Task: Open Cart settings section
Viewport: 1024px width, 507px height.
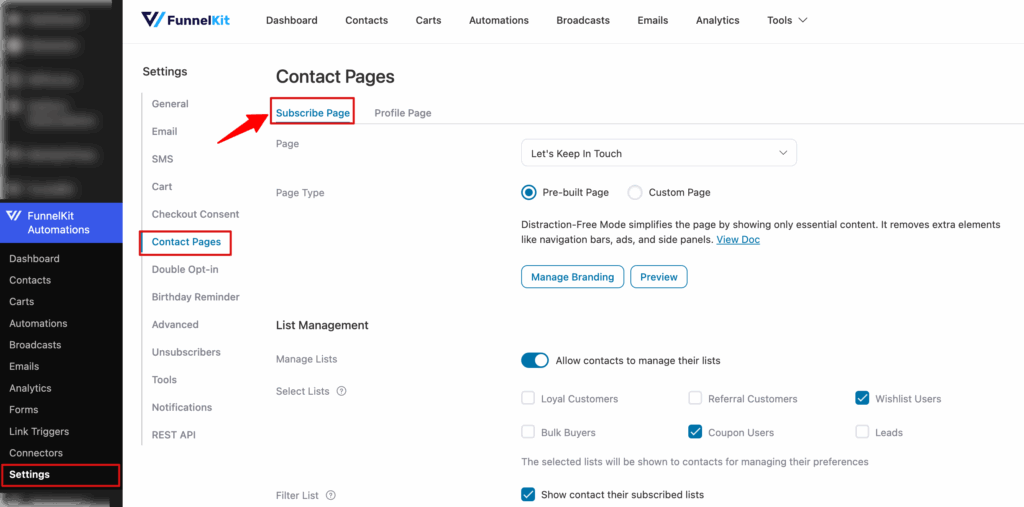Action: point(162,186)
